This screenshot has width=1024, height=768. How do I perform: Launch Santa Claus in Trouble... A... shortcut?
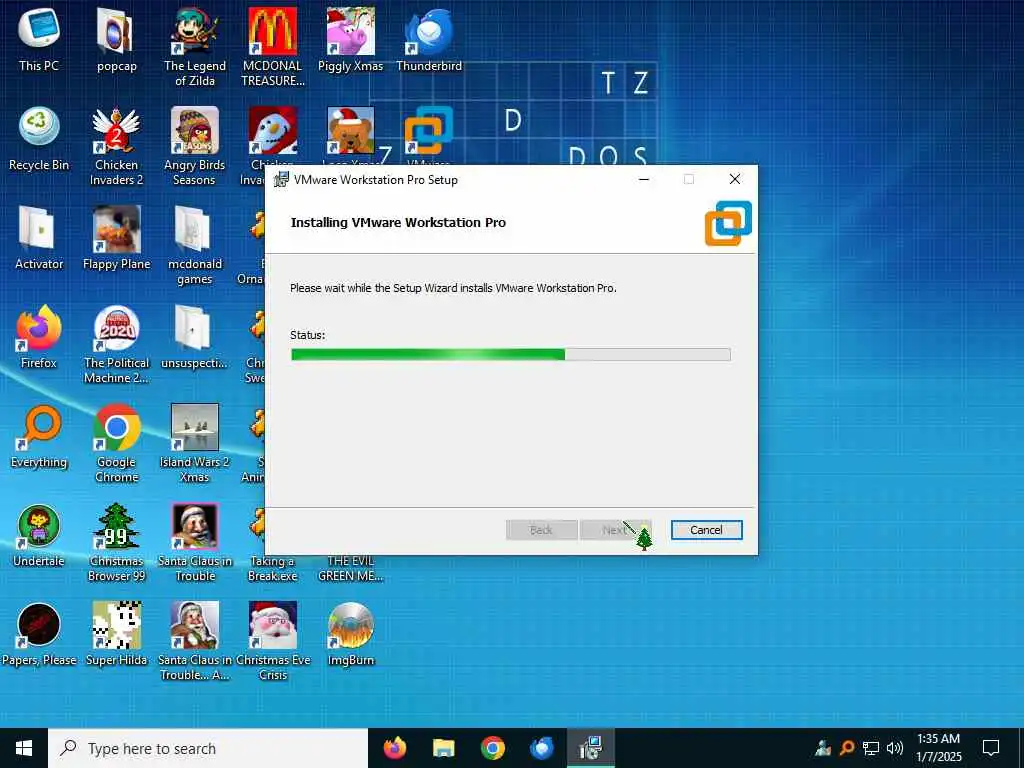coord(195,643)
